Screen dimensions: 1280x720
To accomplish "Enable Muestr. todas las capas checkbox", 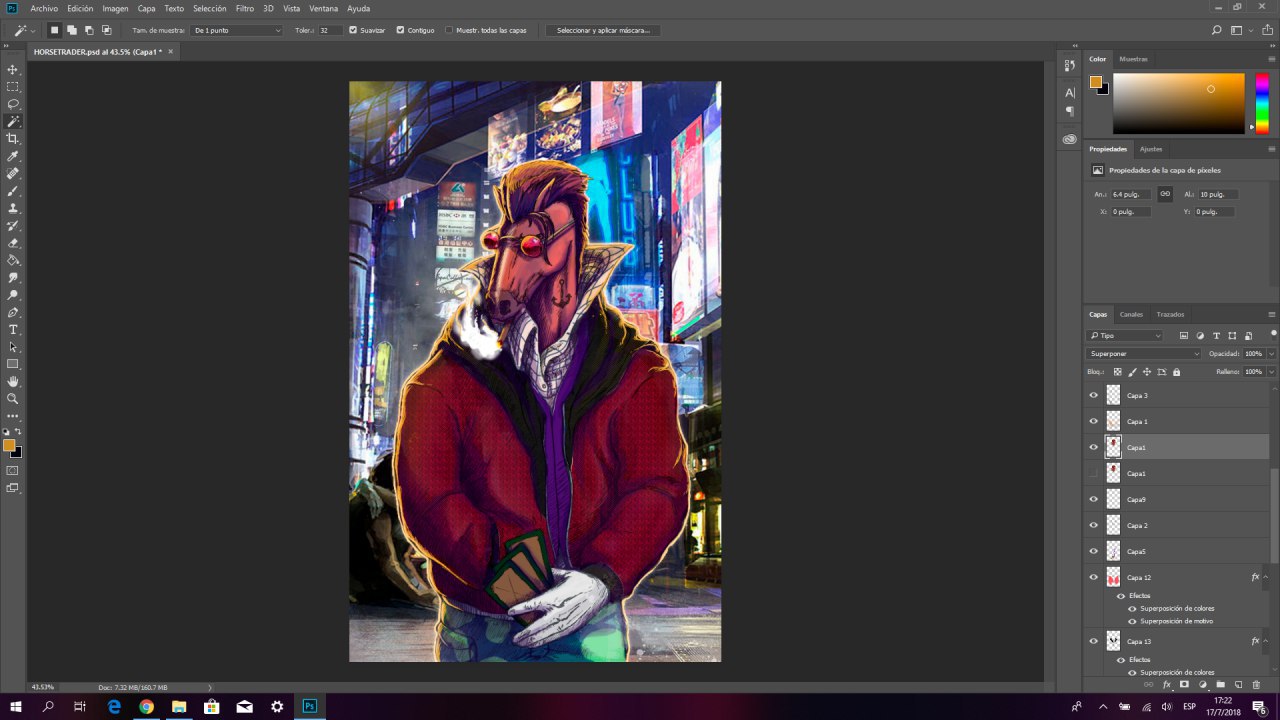I will [x=448, y=30].
